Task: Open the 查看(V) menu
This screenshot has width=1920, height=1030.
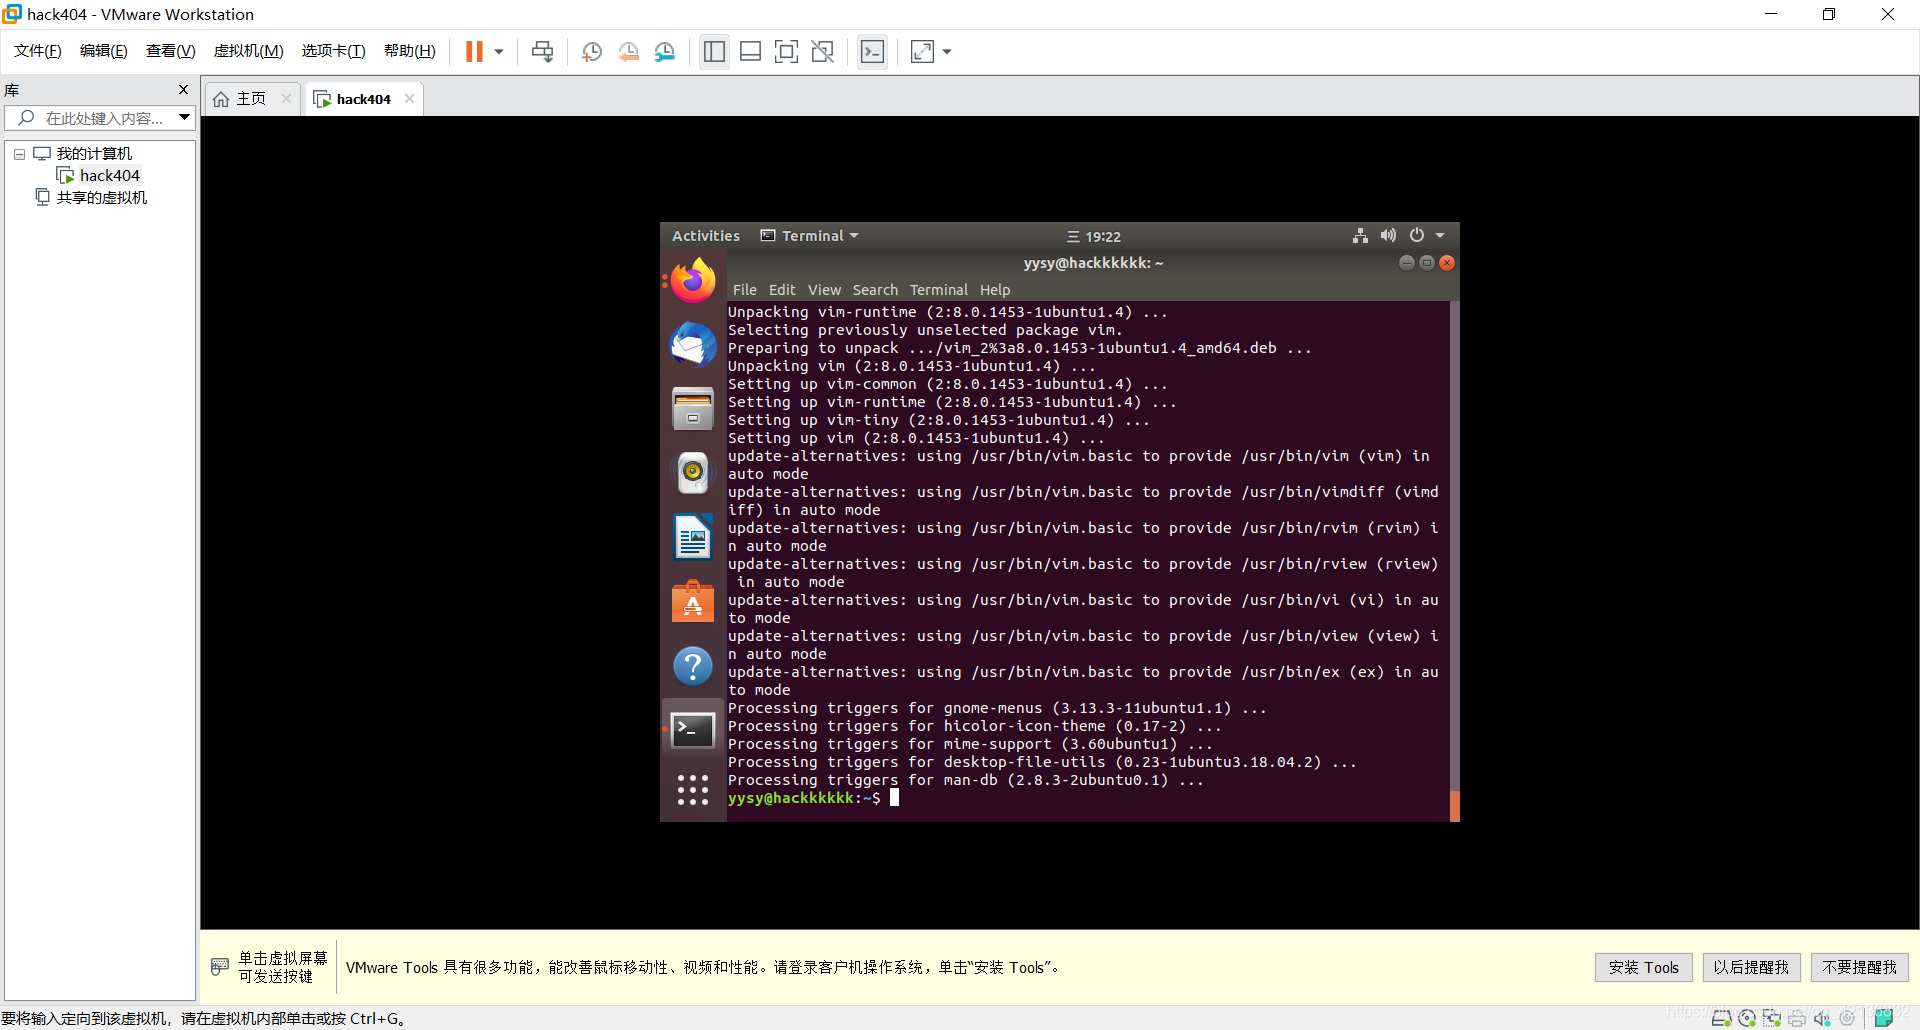Action: tap(170, 51)
